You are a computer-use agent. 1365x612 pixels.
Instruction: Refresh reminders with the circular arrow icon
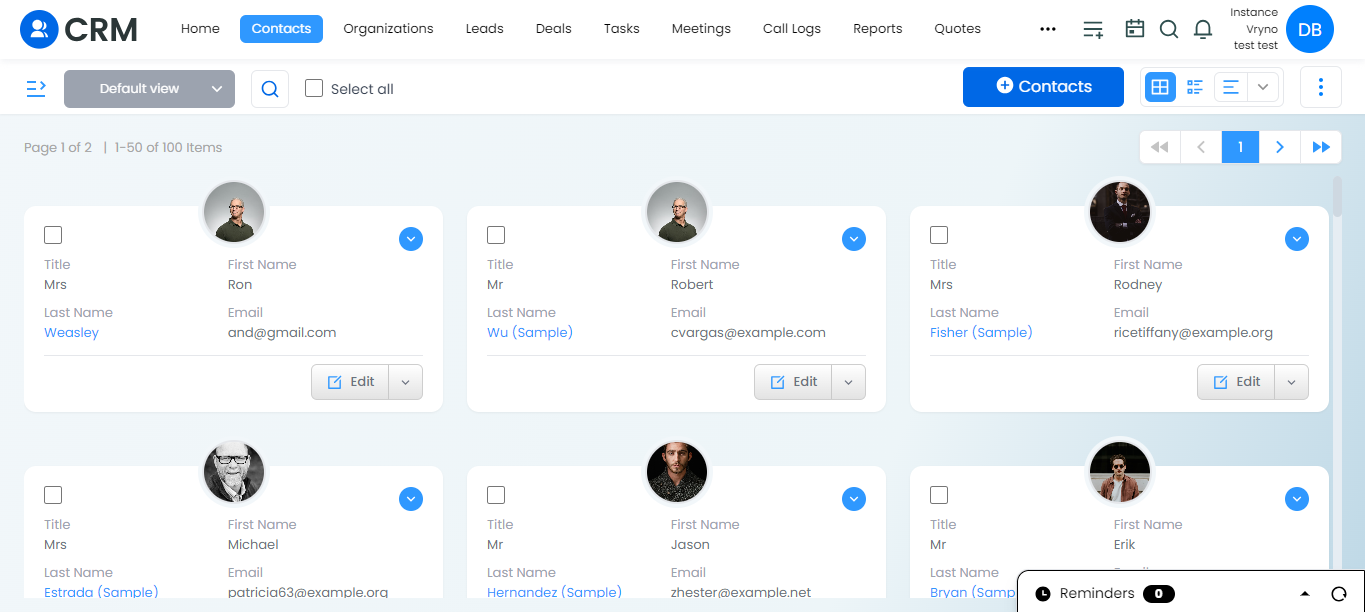pyautogui.click(x=1339, y=593)
